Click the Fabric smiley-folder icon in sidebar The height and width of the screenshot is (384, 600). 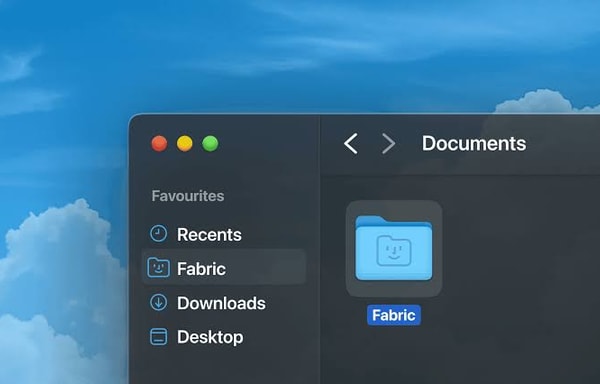pyautogui.click(x=158, y=267)
